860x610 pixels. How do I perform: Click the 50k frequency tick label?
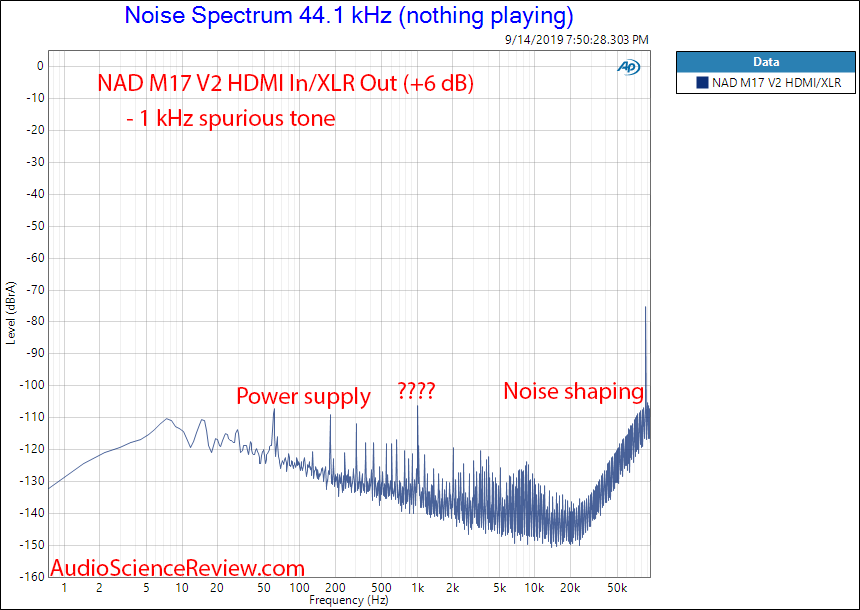(x=617, y=588)
